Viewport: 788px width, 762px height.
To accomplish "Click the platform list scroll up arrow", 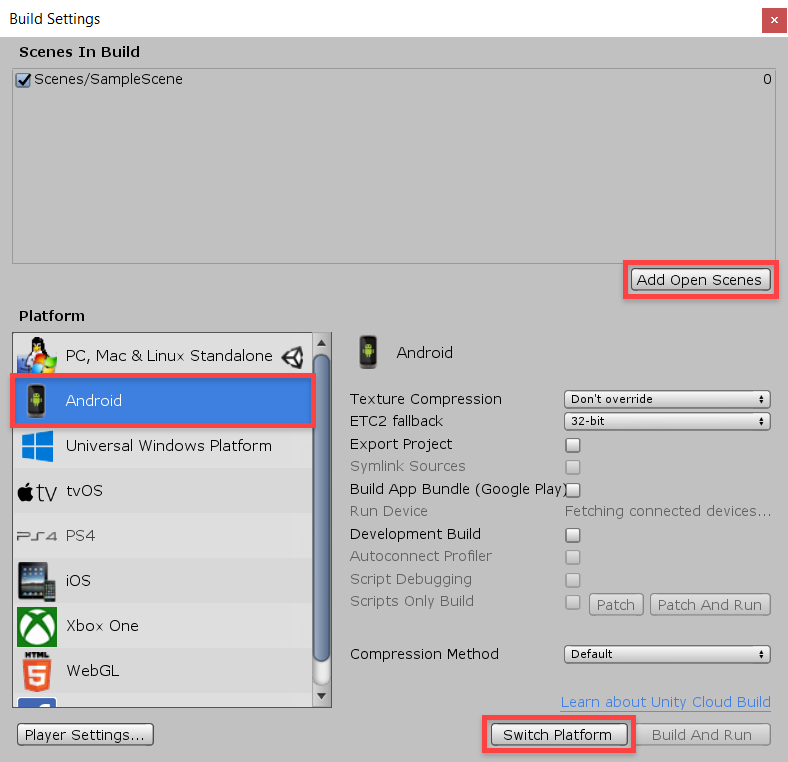I will click(322, 343).
